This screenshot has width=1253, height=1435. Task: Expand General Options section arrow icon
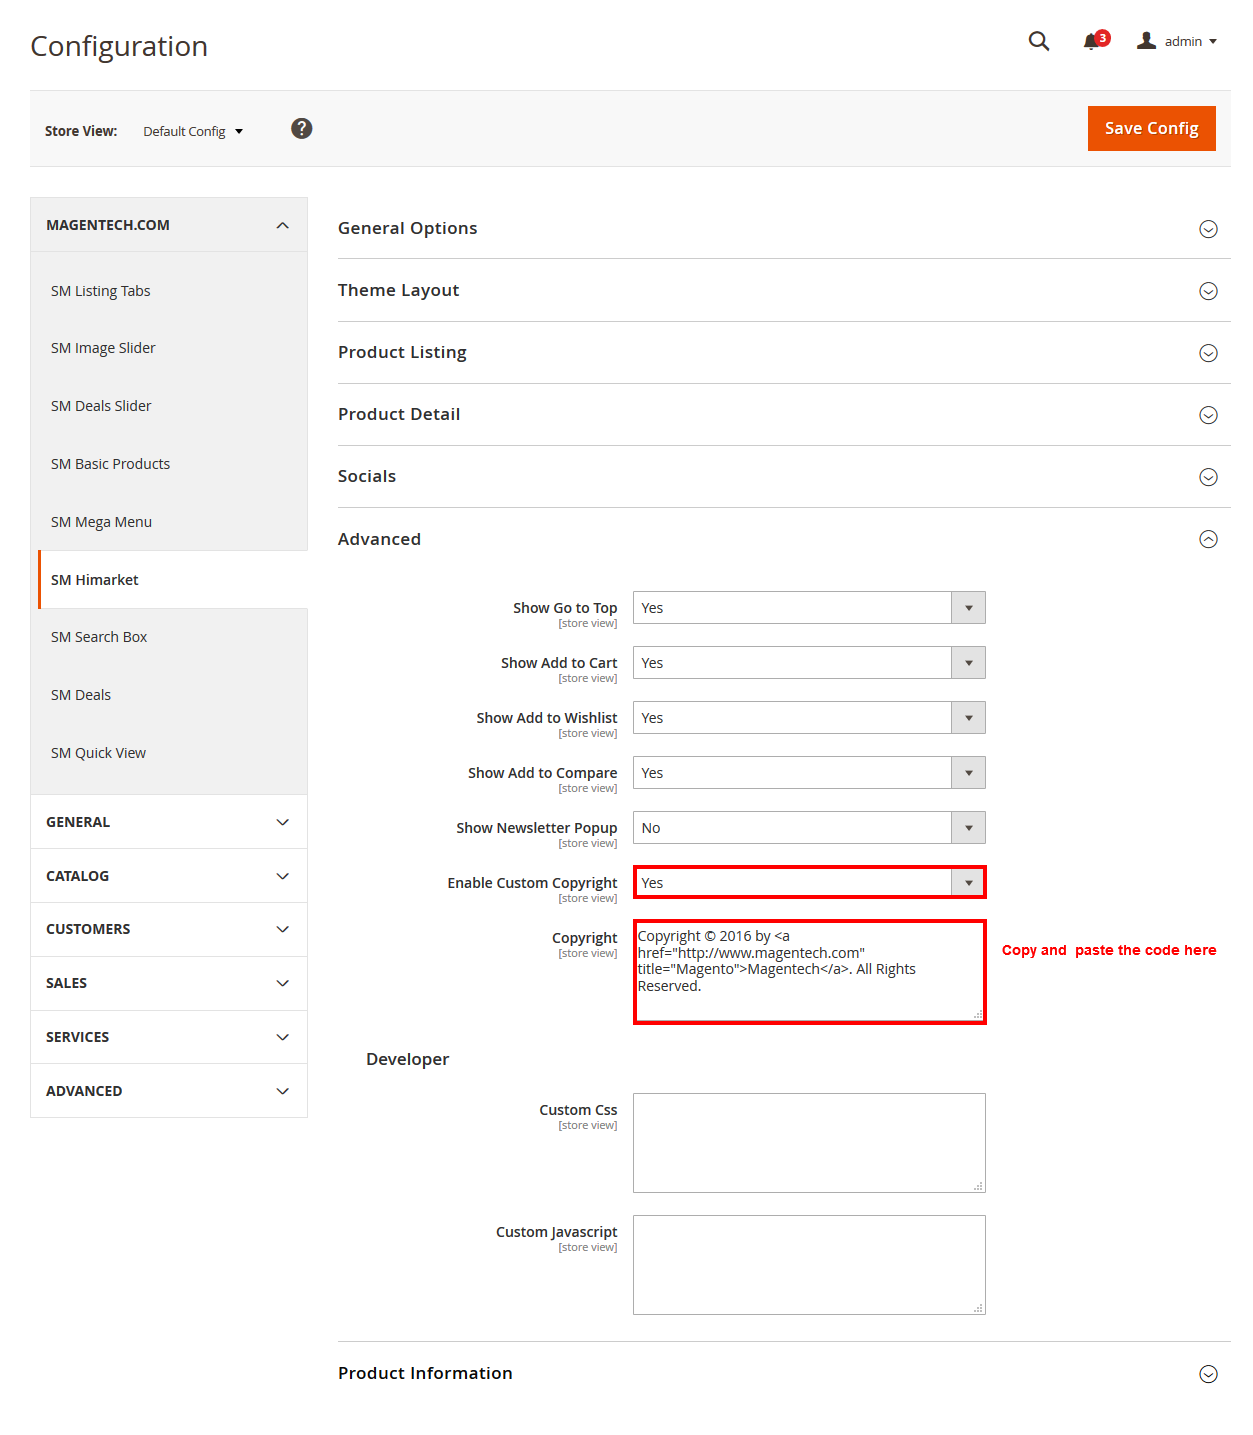[x=1208, y=229]
